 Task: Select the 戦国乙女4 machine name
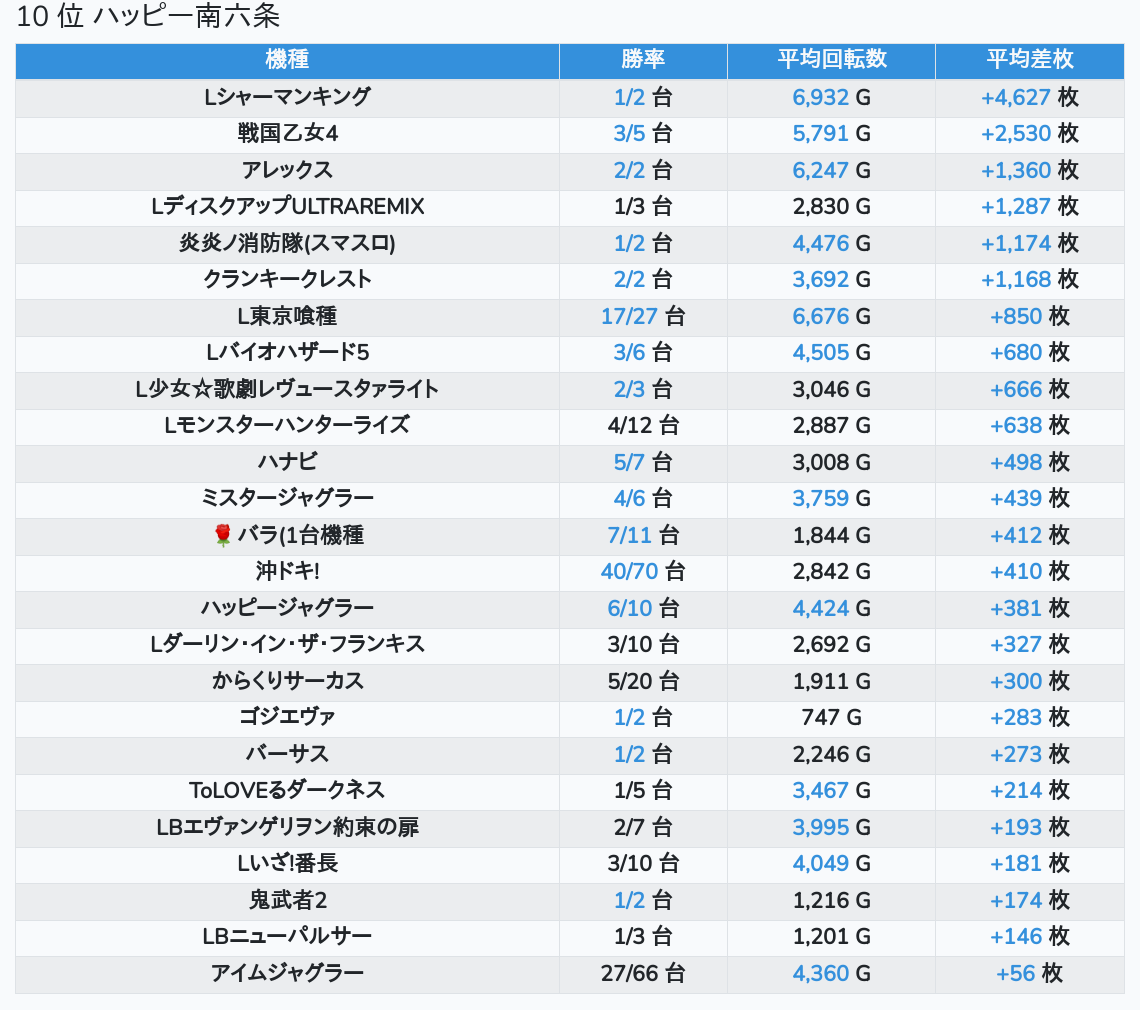[287, 133]
